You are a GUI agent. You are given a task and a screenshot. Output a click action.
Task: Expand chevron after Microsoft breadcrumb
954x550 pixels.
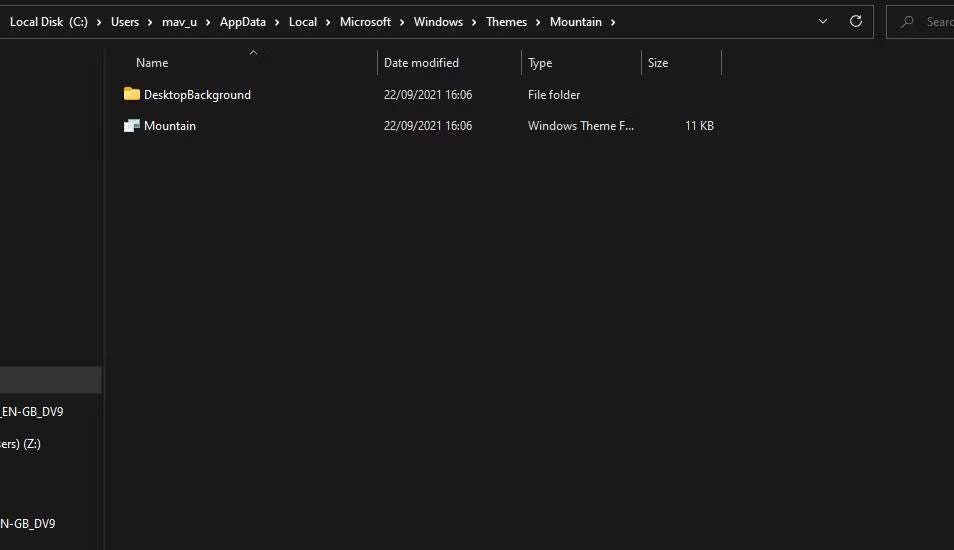pos(402,23)
